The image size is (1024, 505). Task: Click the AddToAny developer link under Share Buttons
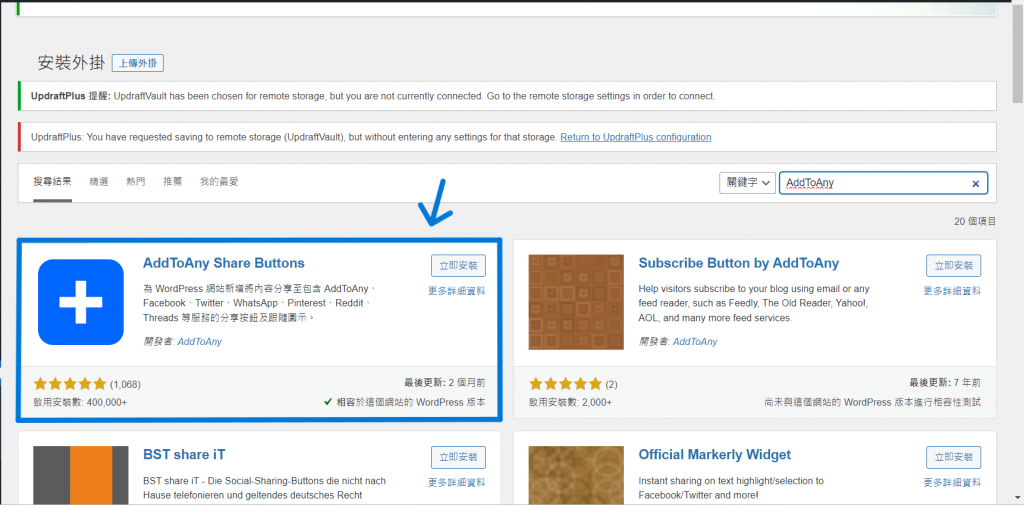pos(200,342)
